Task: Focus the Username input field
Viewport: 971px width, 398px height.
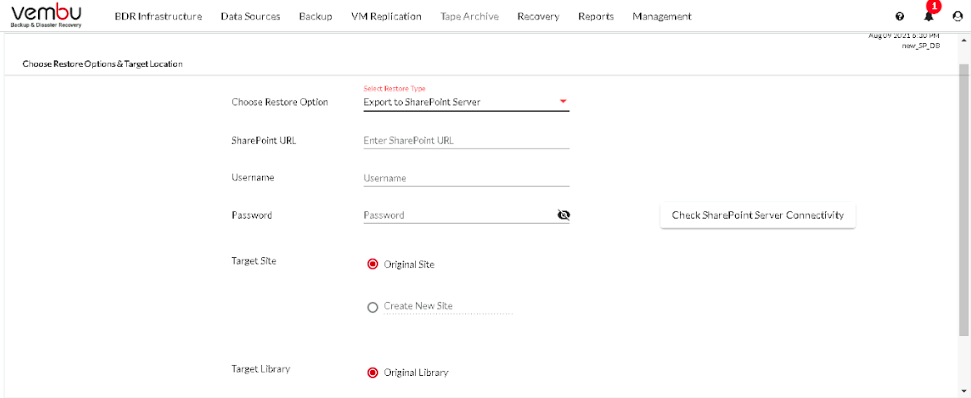Action: pyautogui.click(x=466, y=178)
